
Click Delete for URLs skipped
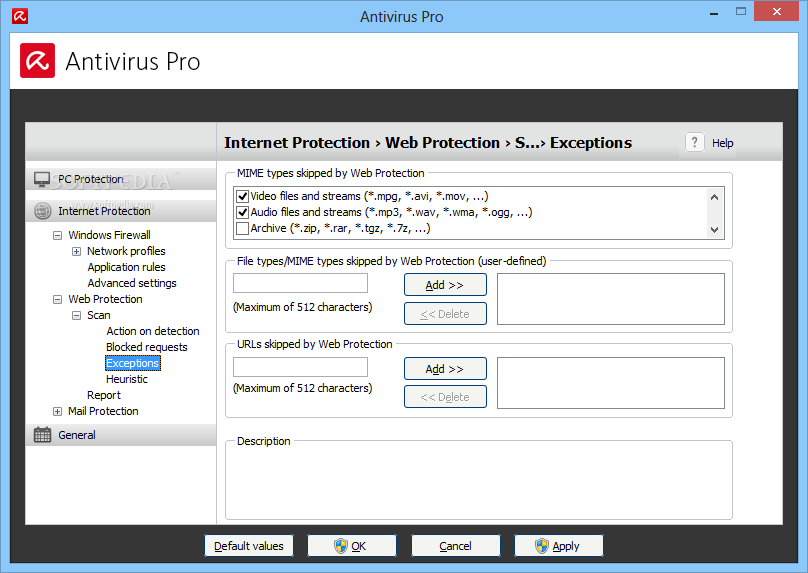click(445, 397)
